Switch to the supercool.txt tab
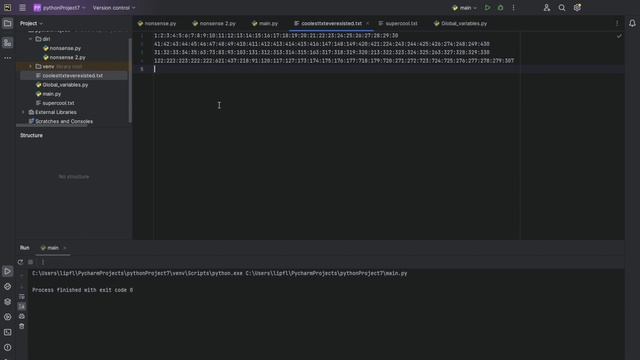This screenshot has height=360, width=640. 398,23
